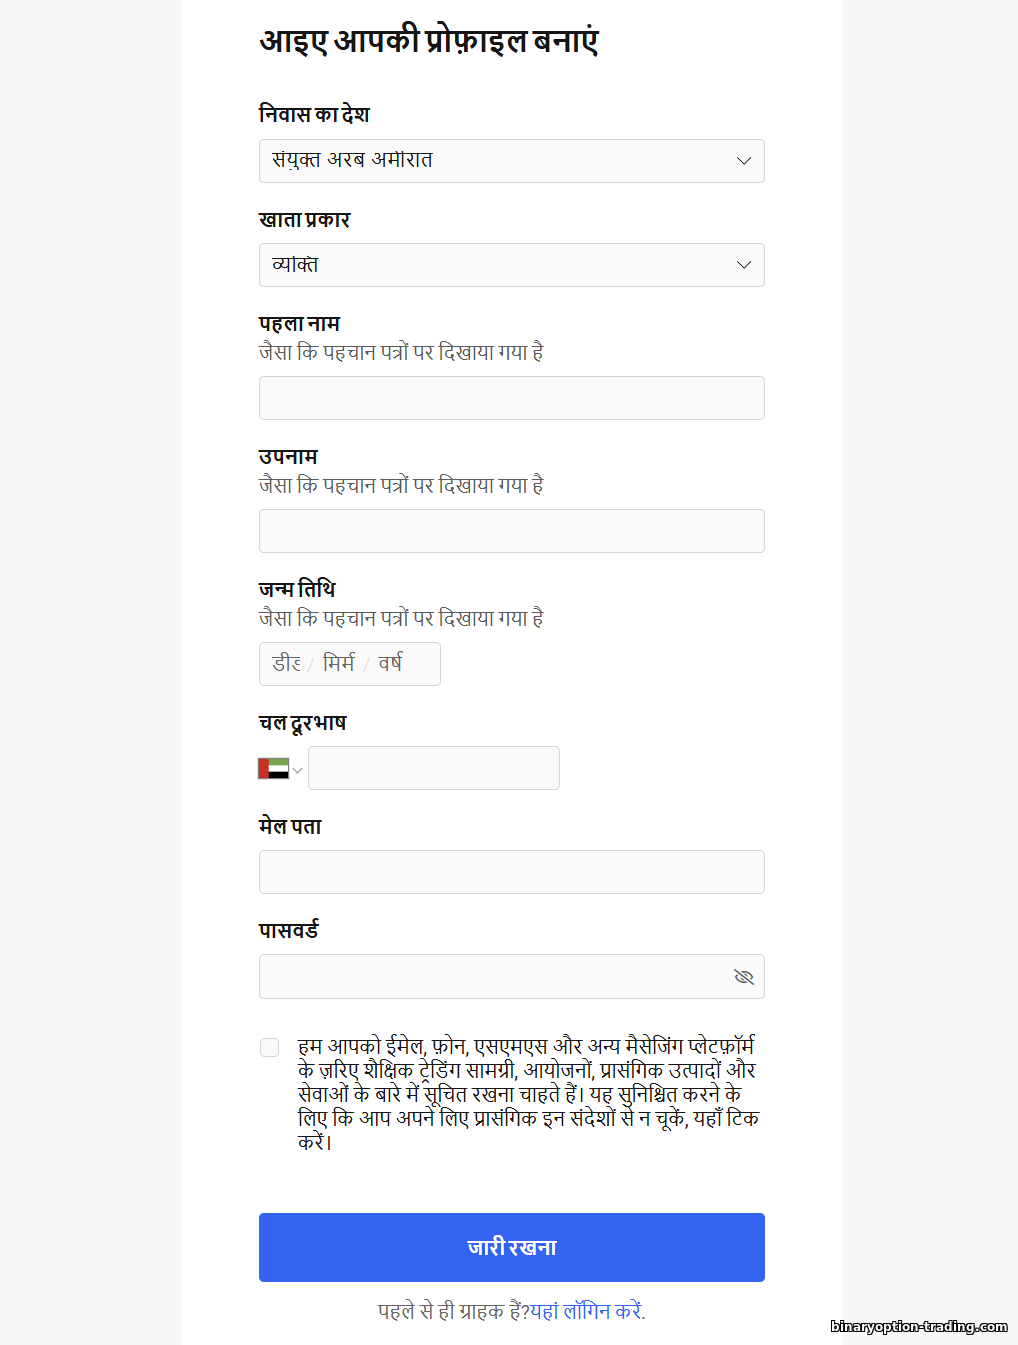Open the यहां लॉगिन करें login link
Image resolution: width=1018 pixels, height=1345 pixels.
(x=587, y=1311)
